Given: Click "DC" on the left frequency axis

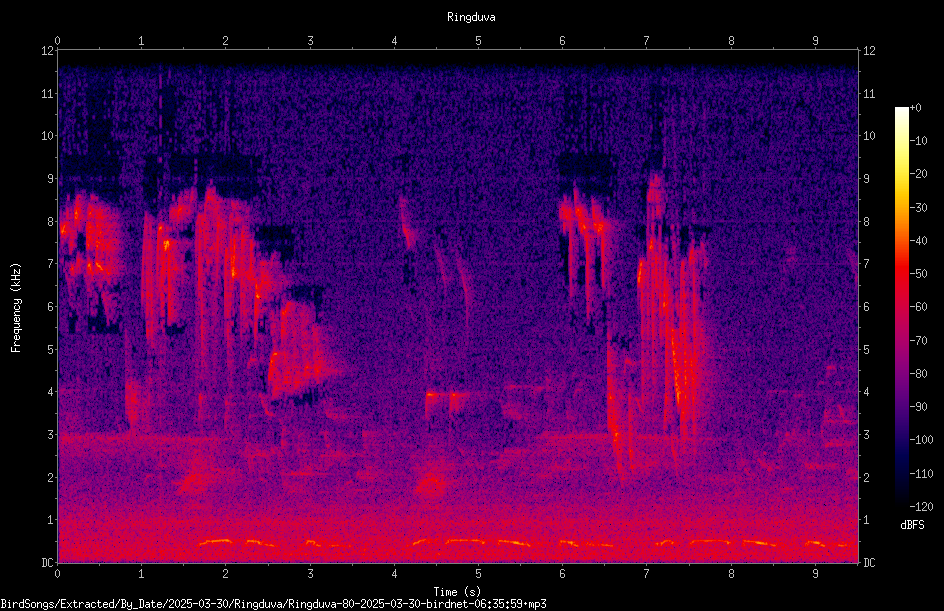Looking at the screenshot, I should point(48,563).
